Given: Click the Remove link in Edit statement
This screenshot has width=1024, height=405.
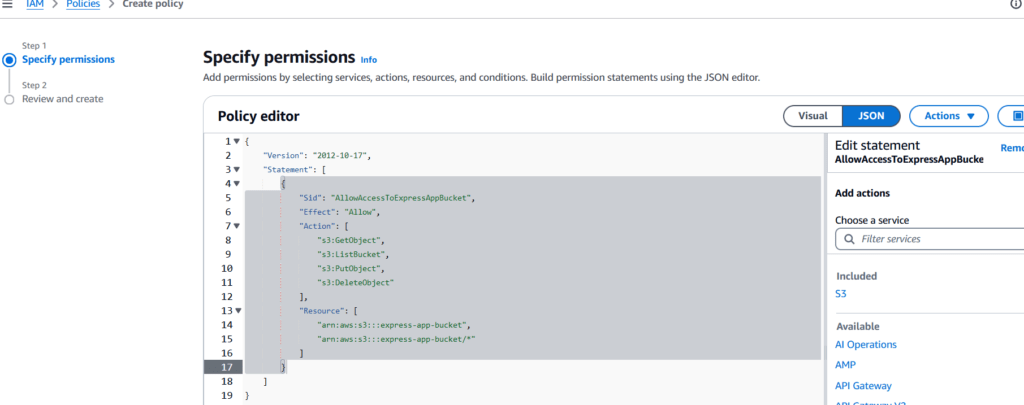Looking at the screenshot, I should [x=1012, y=148].
